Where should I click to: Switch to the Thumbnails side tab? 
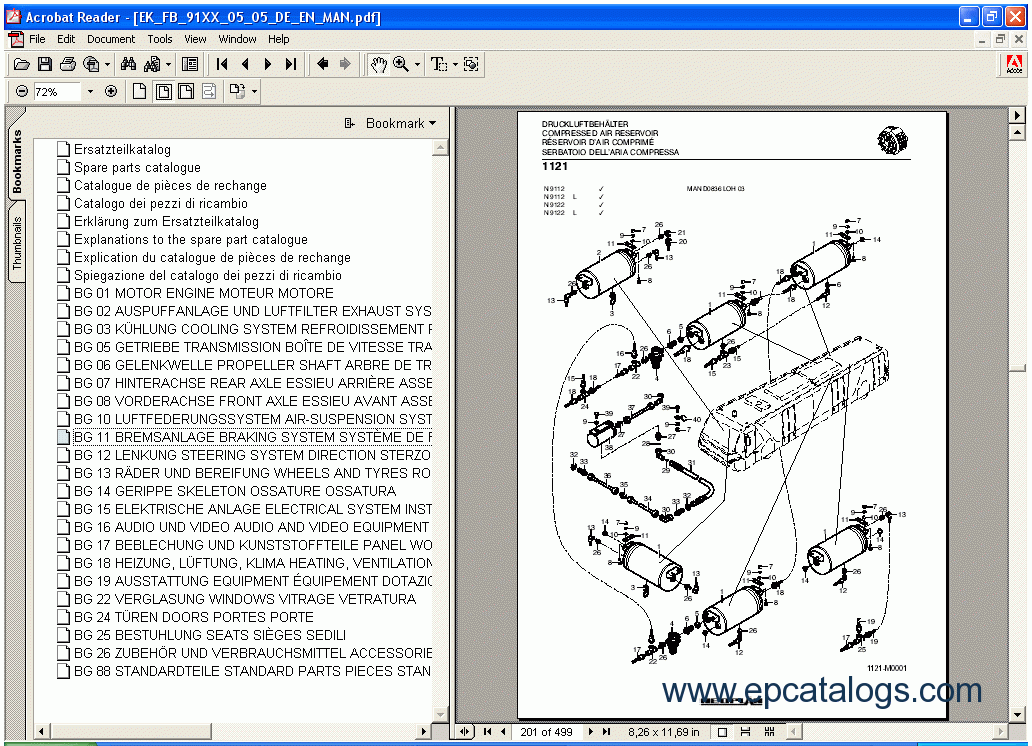pos(16,242)
